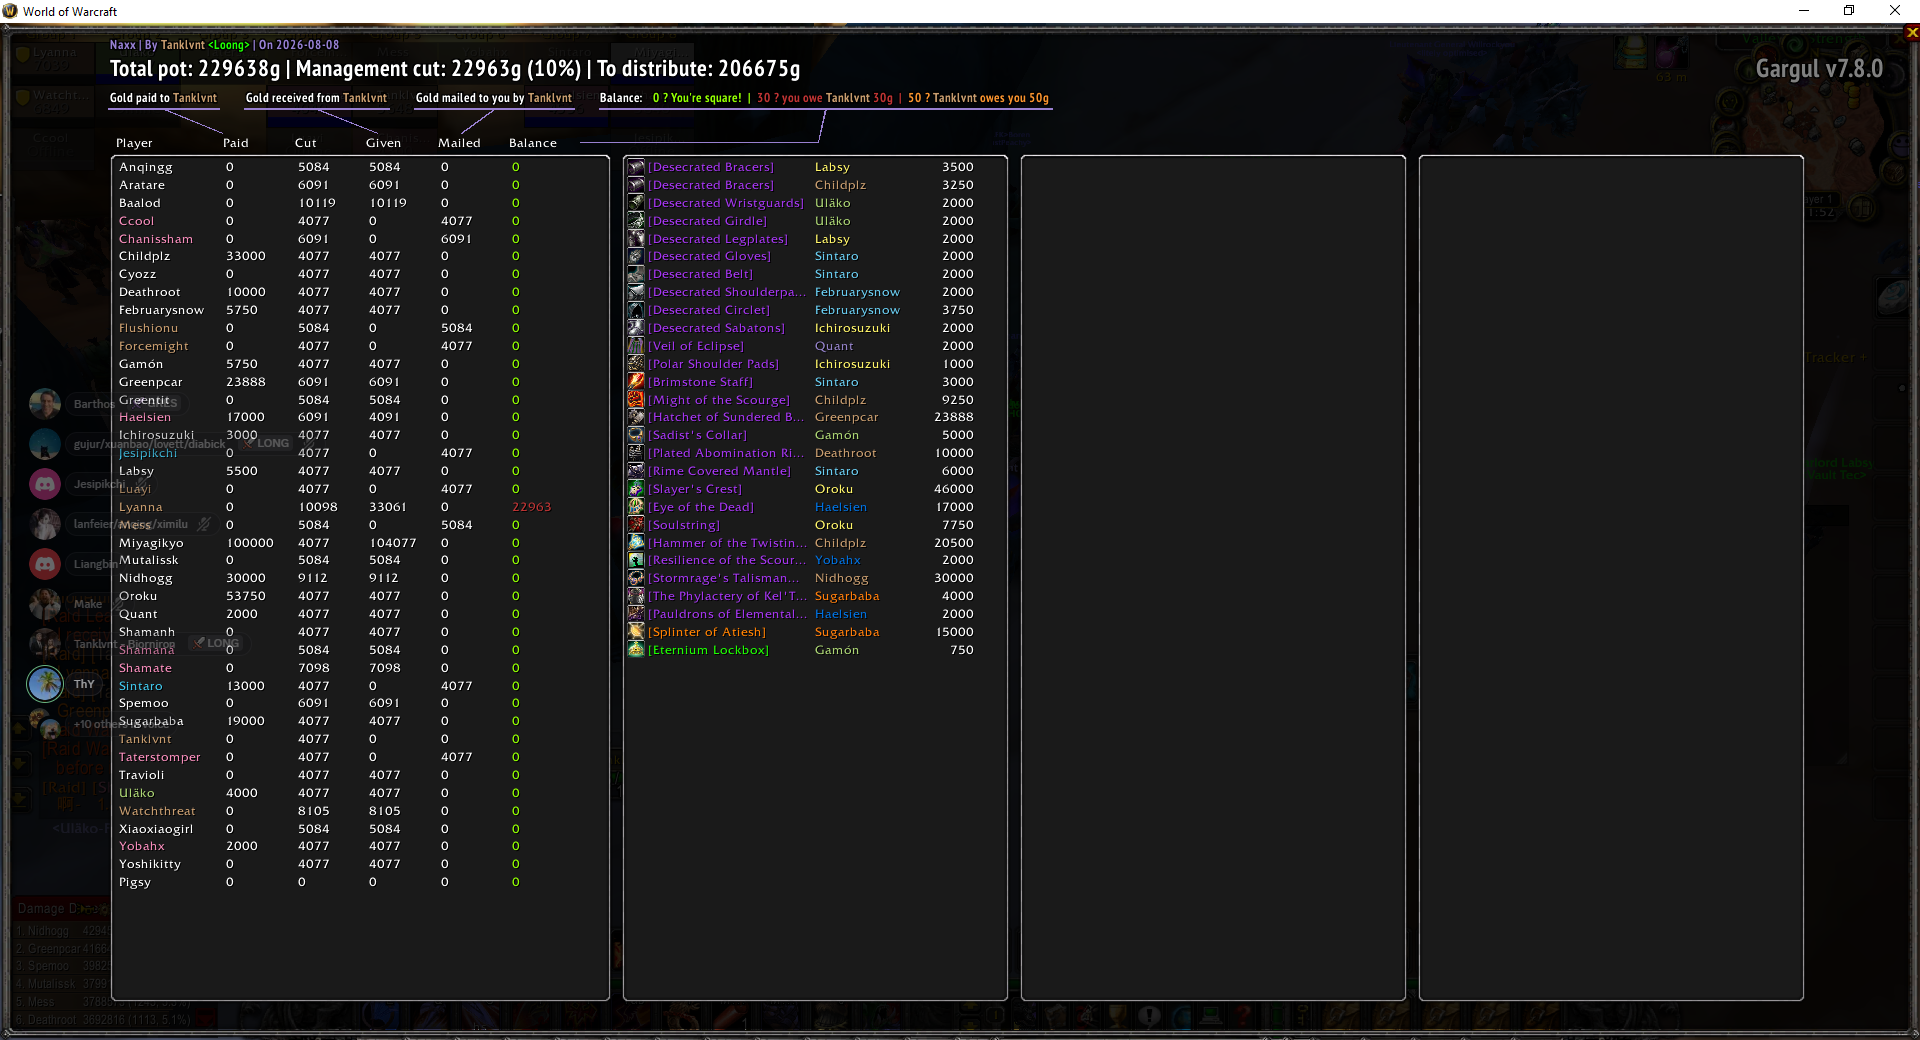Click the 'Mailed' column header
Image resolution: width=1920 pixels, height=1040 pixels.
click(459, 143)
